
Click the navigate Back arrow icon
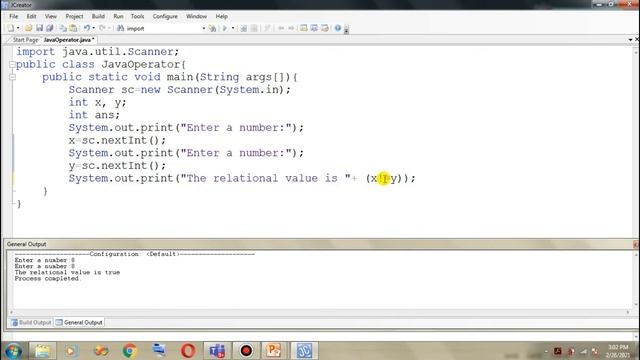point(281,28)
